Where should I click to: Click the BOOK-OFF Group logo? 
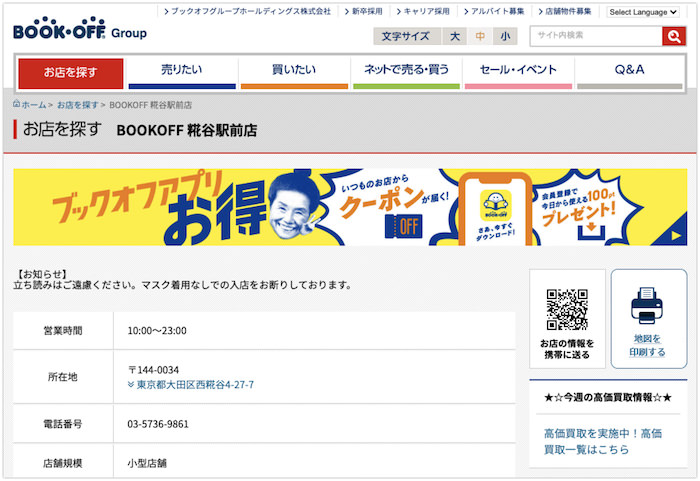tap(80, 29)
